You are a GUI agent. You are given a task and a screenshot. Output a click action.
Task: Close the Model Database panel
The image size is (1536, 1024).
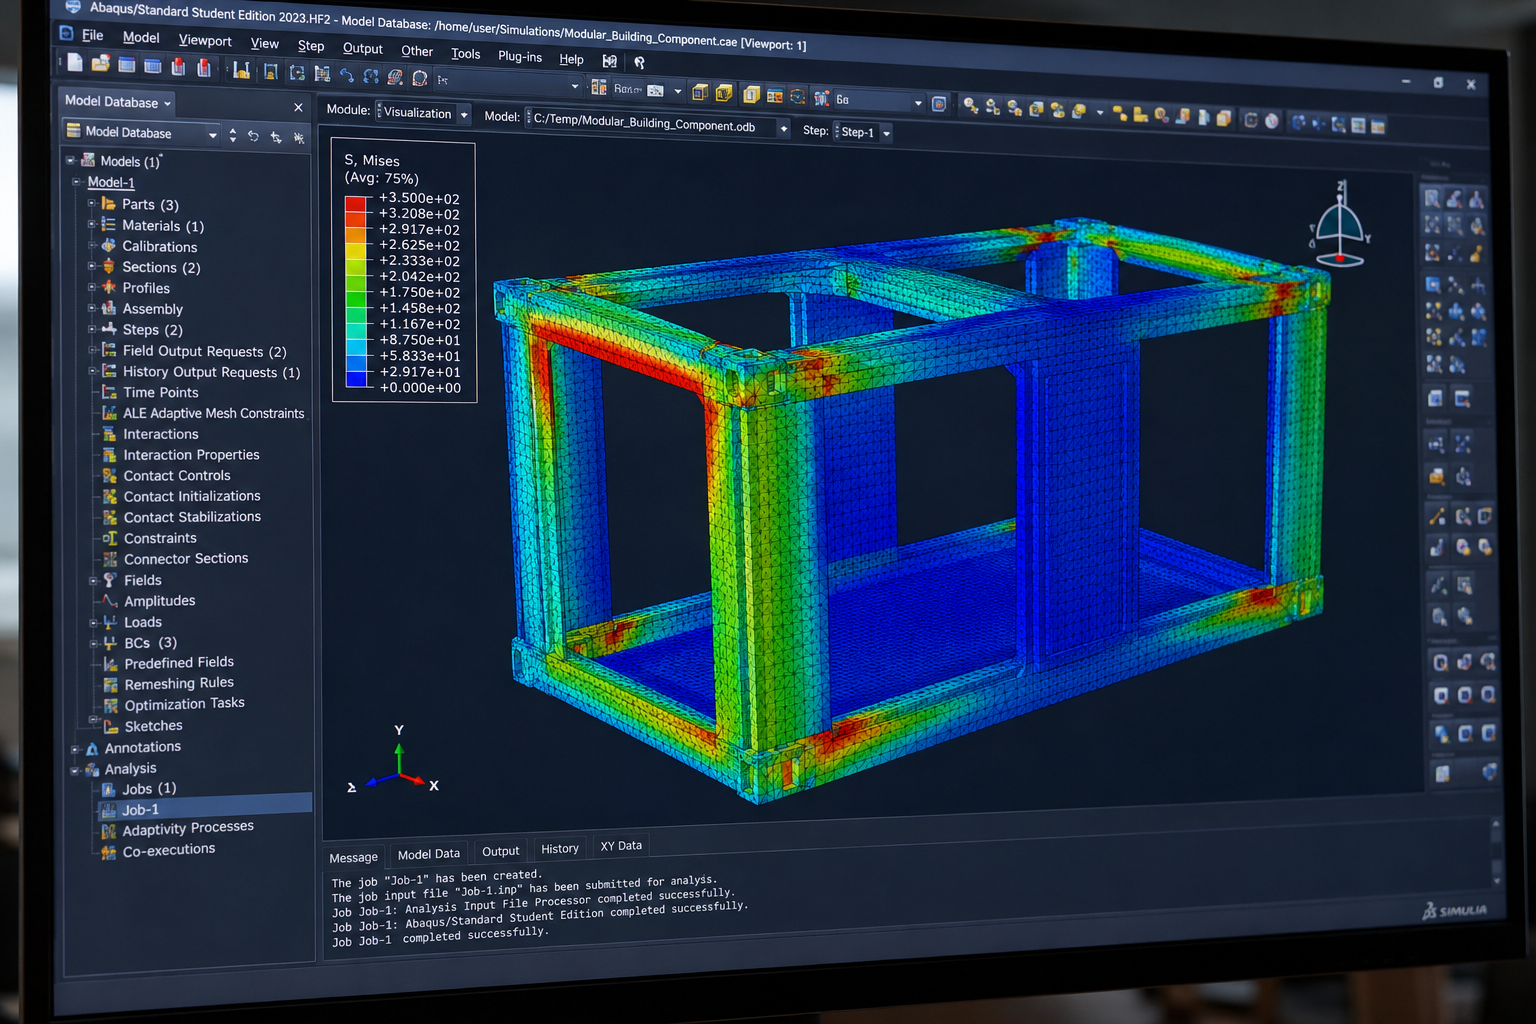(298, 107)
